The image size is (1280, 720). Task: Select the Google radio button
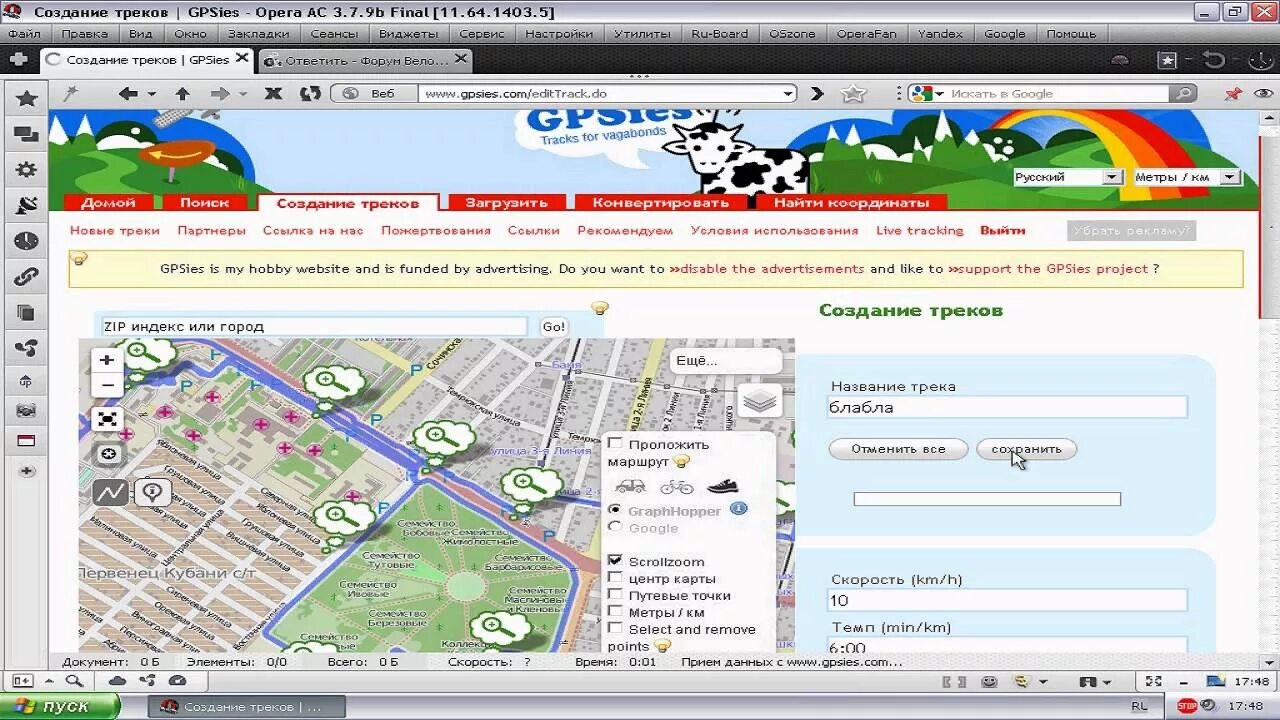click(615, 527)
